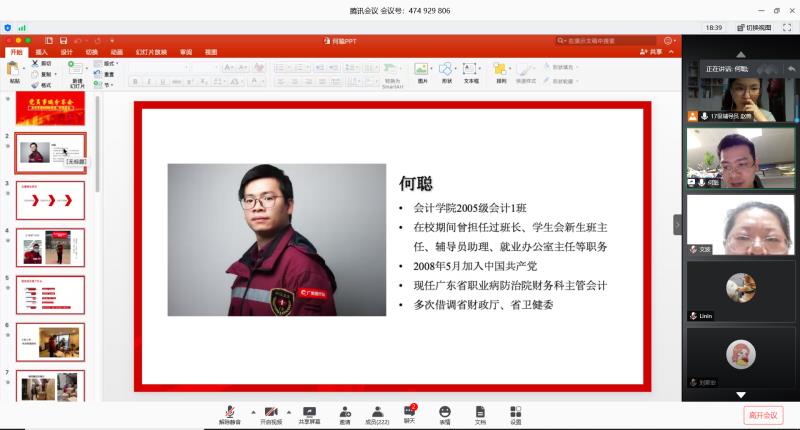Switch to the Home (开始) tab
The height and width of the screenshot is (430, 800).
point(17,52)
